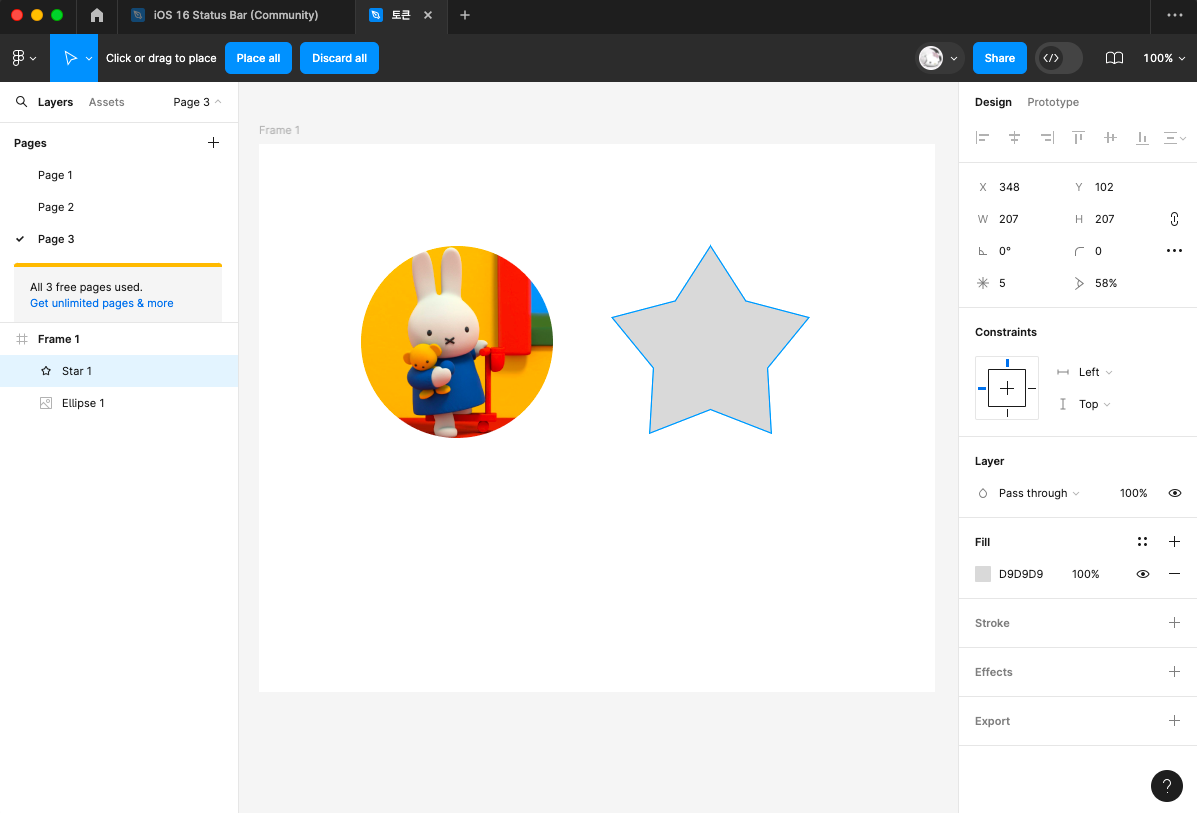Click the fill opacity 100% field
This screenshot has width=1197, height=813.
(1086, 574)
